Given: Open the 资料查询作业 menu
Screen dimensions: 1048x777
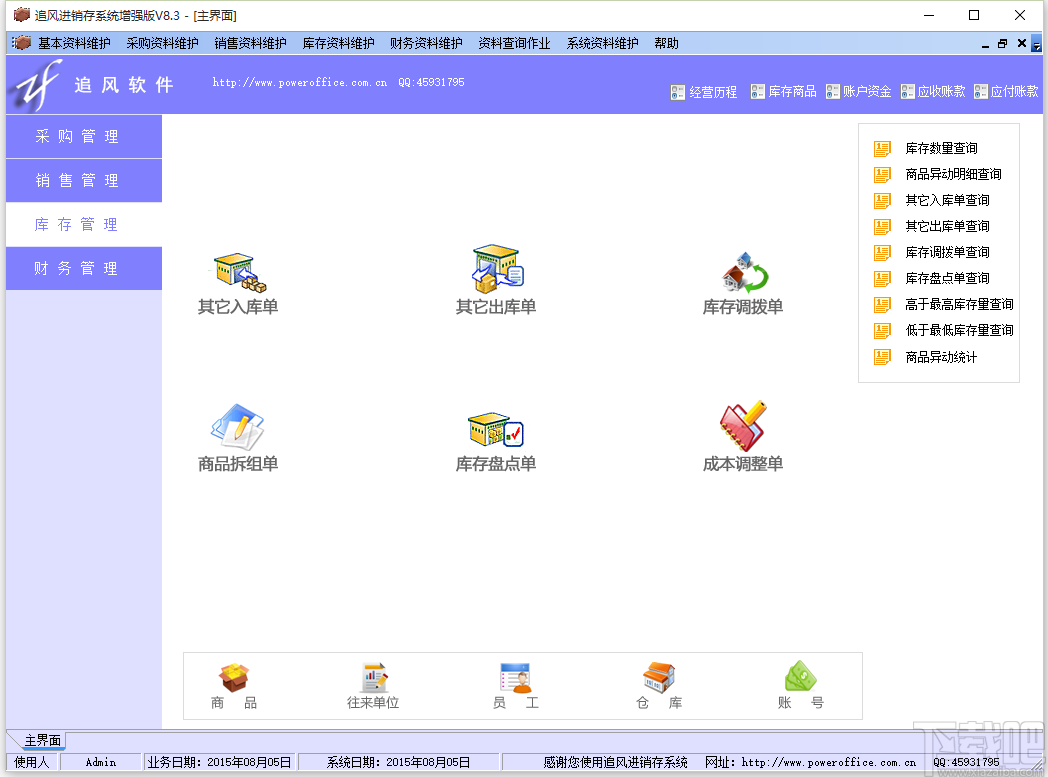Looking at the screenshot, I should click(x=515, y=43).
